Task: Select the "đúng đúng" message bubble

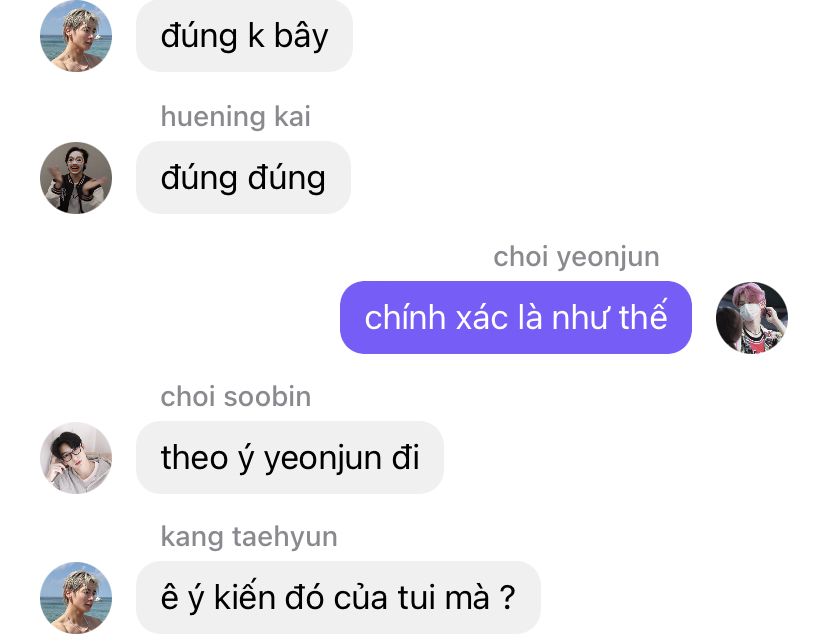Action: click(243, 178)
